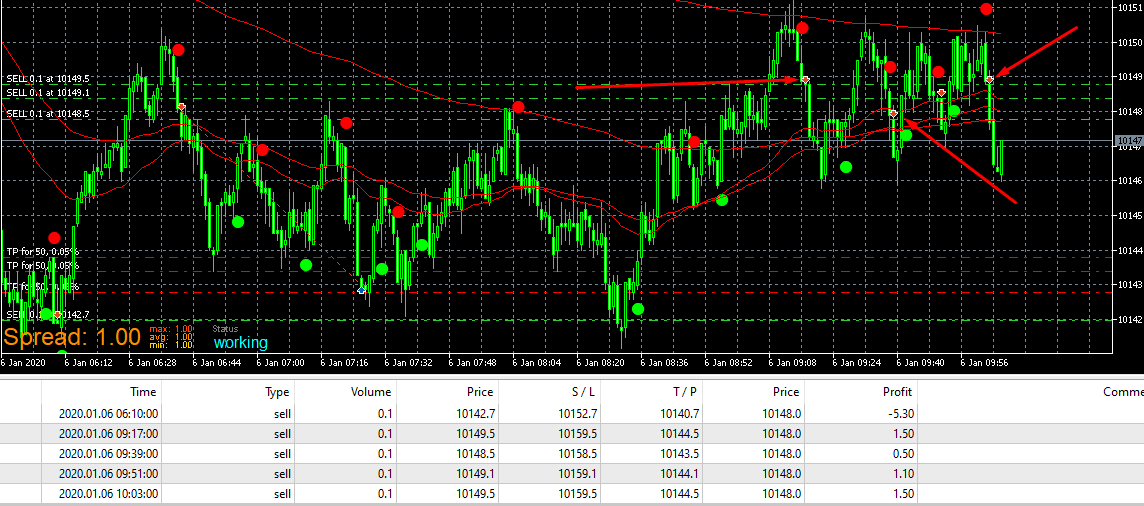Click sell type in the 06:10:00 row
The width and height of the screenshot is (1144, 506).
pos(283,414)
